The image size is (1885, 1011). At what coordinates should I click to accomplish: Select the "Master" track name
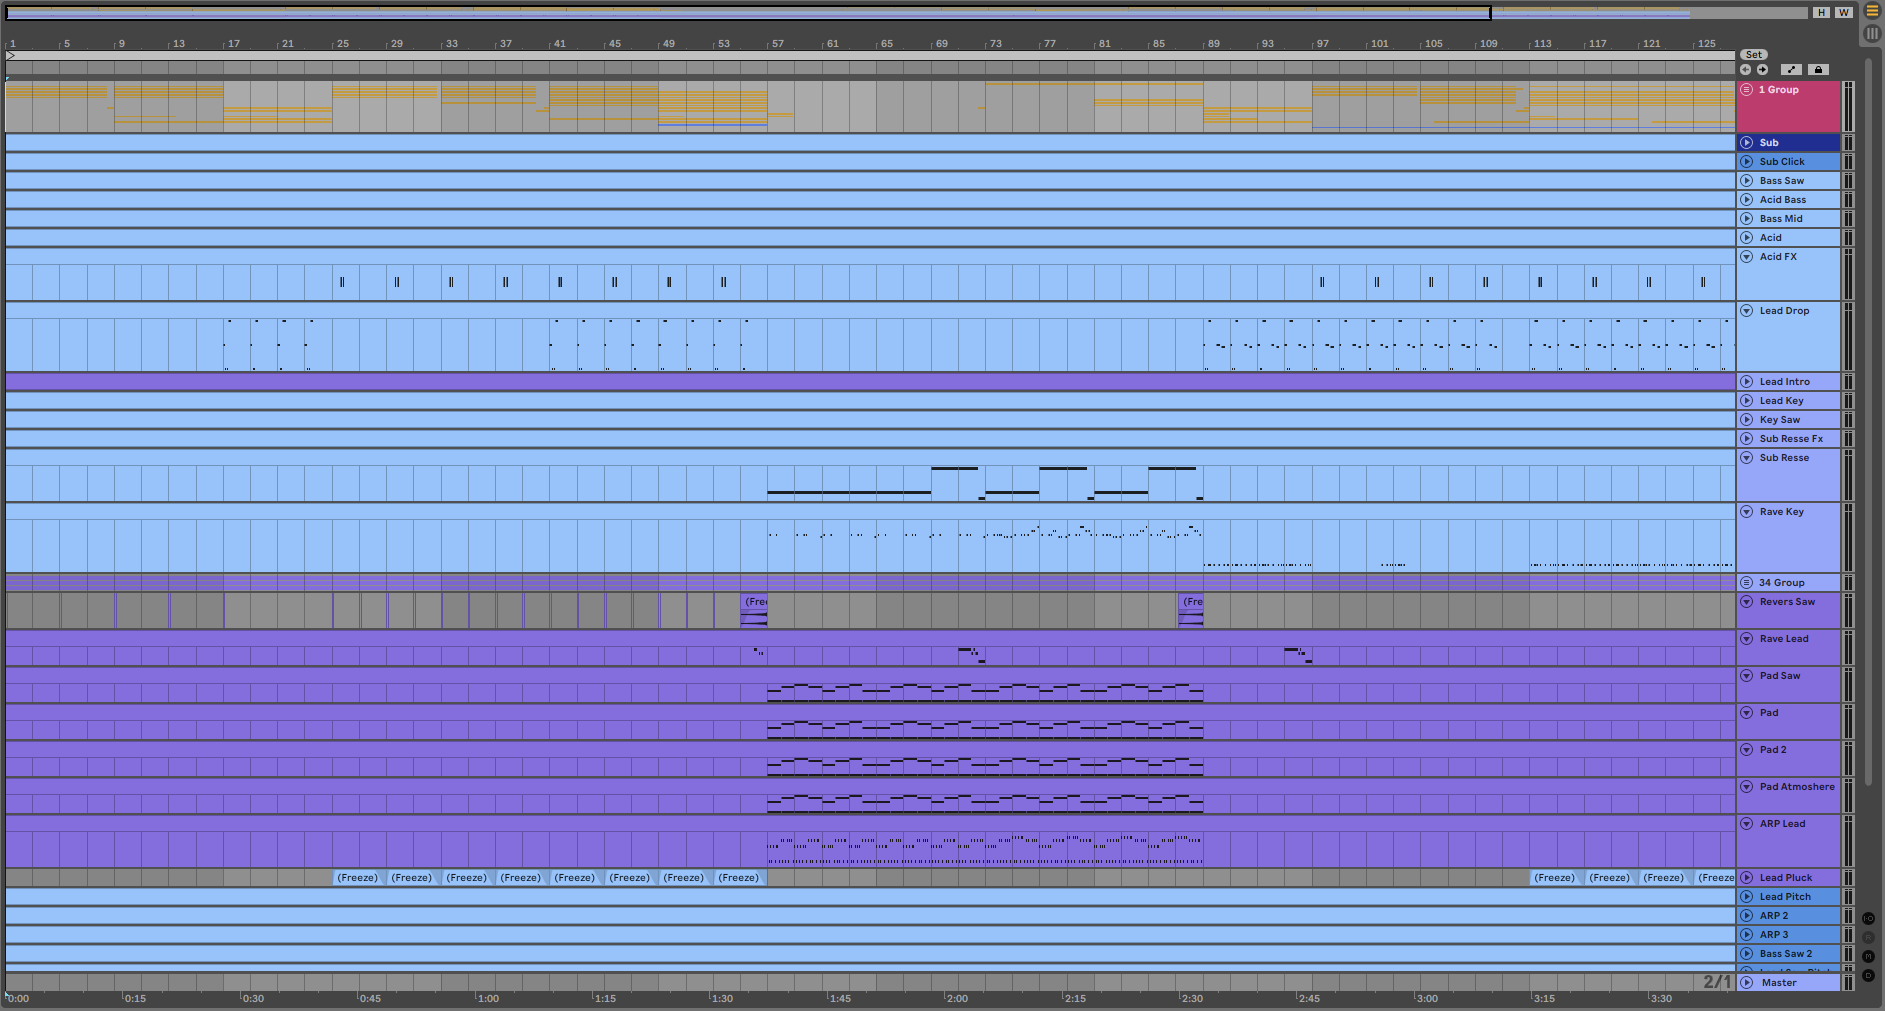(x=1779, y=983)
